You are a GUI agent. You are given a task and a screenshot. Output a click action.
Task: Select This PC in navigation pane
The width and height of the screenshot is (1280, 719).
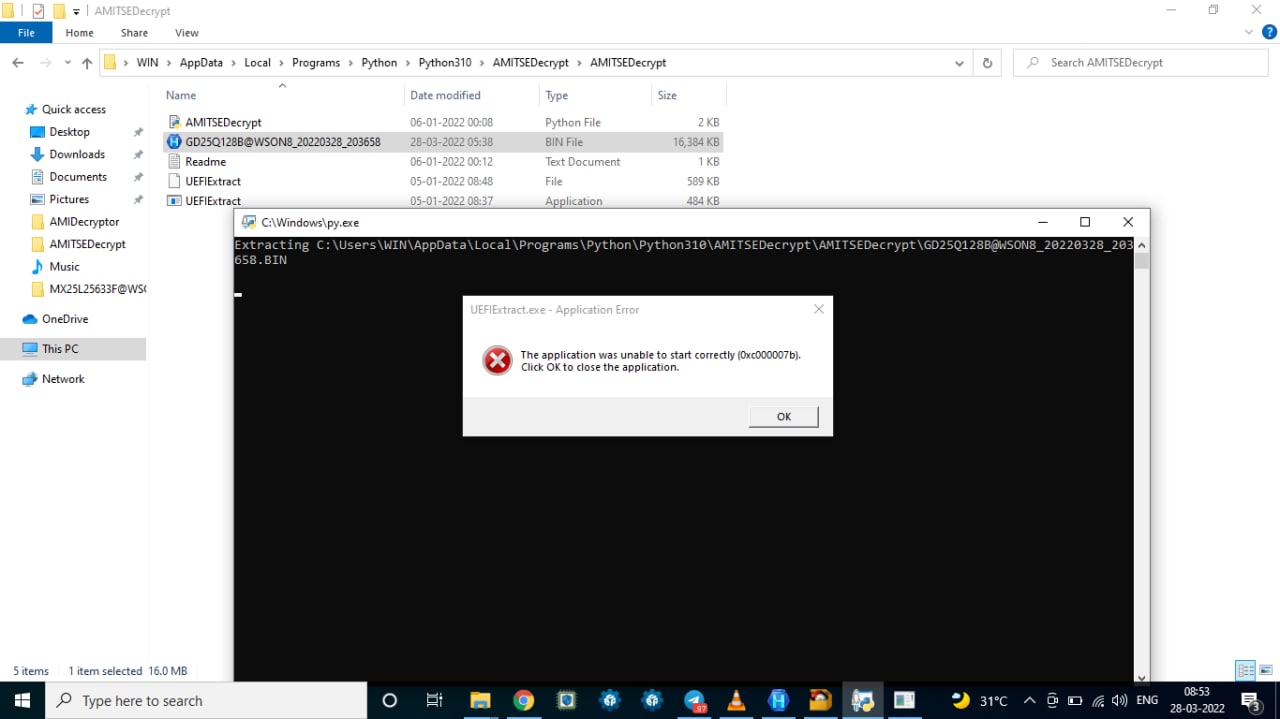[60, 349]
